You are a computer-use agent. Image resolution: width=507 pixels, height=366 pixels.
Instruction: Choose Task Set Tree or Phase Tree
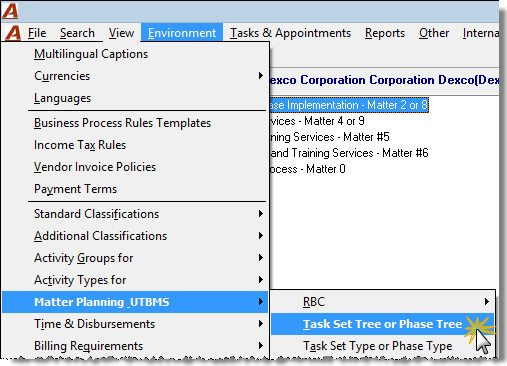tap(382, 324)
